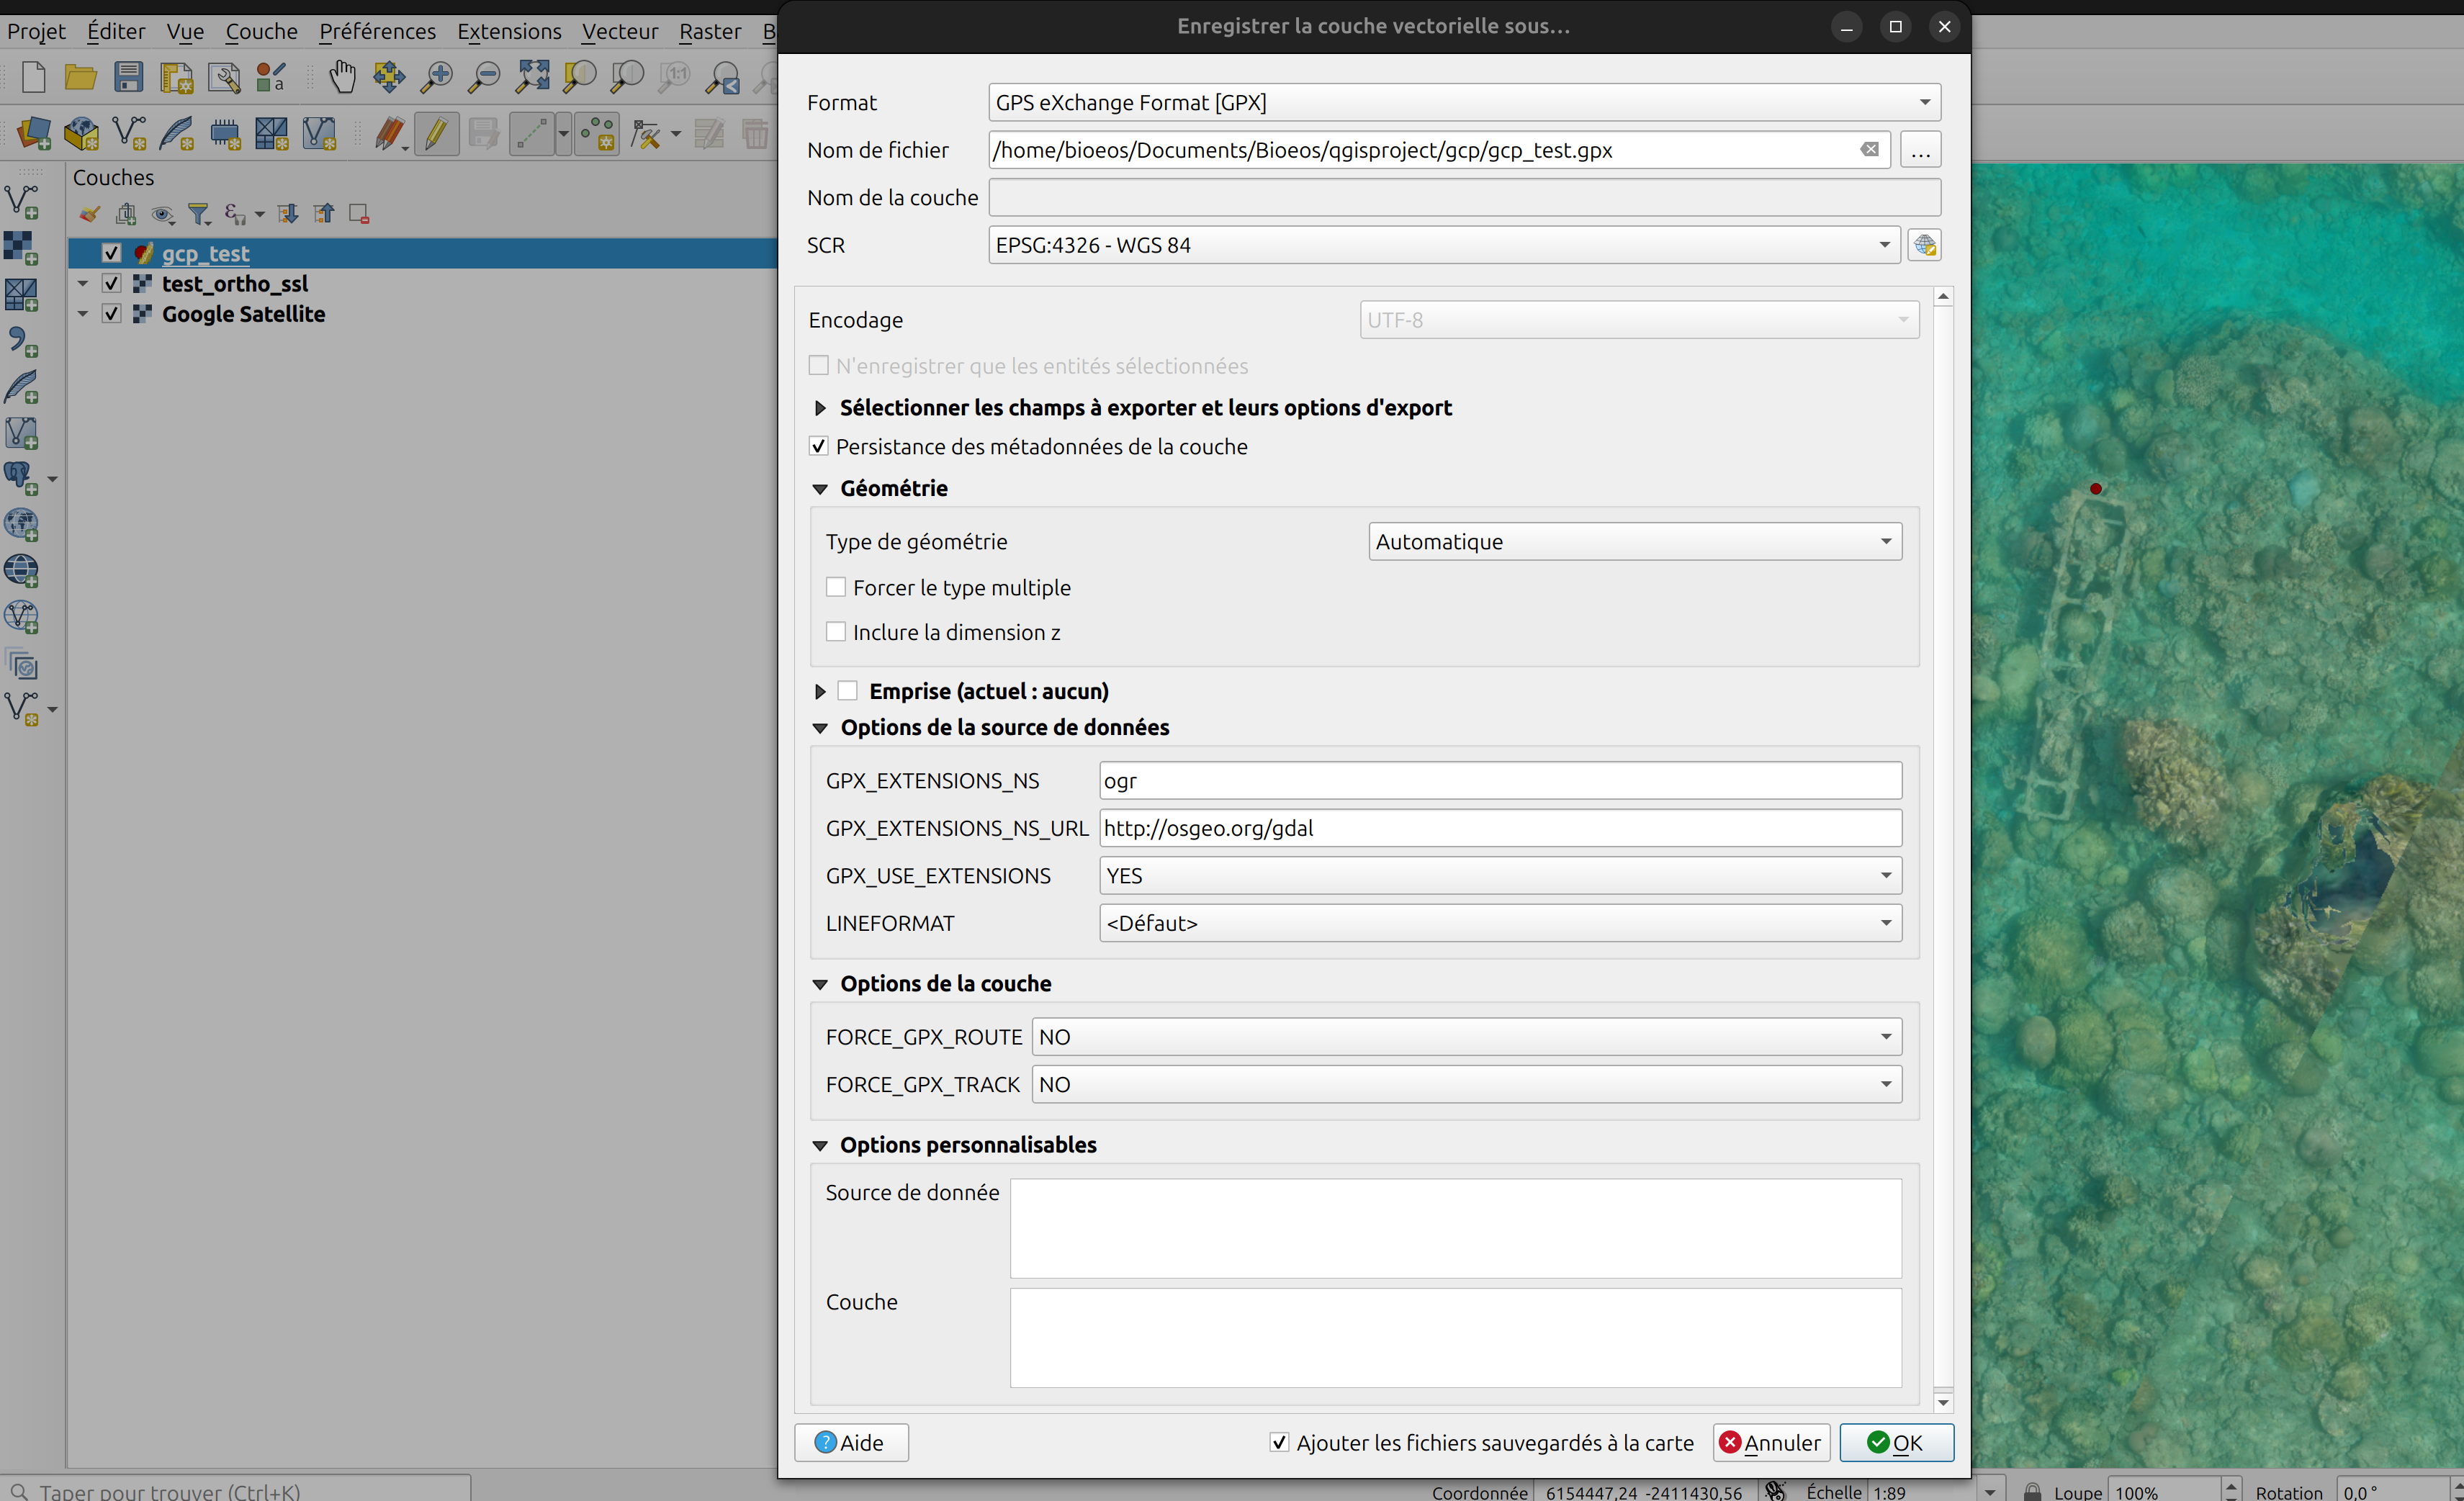Open the Préférences menu
Image resolution: width=2464 pixels, height=1501 pixels.
tap(377, 31)
